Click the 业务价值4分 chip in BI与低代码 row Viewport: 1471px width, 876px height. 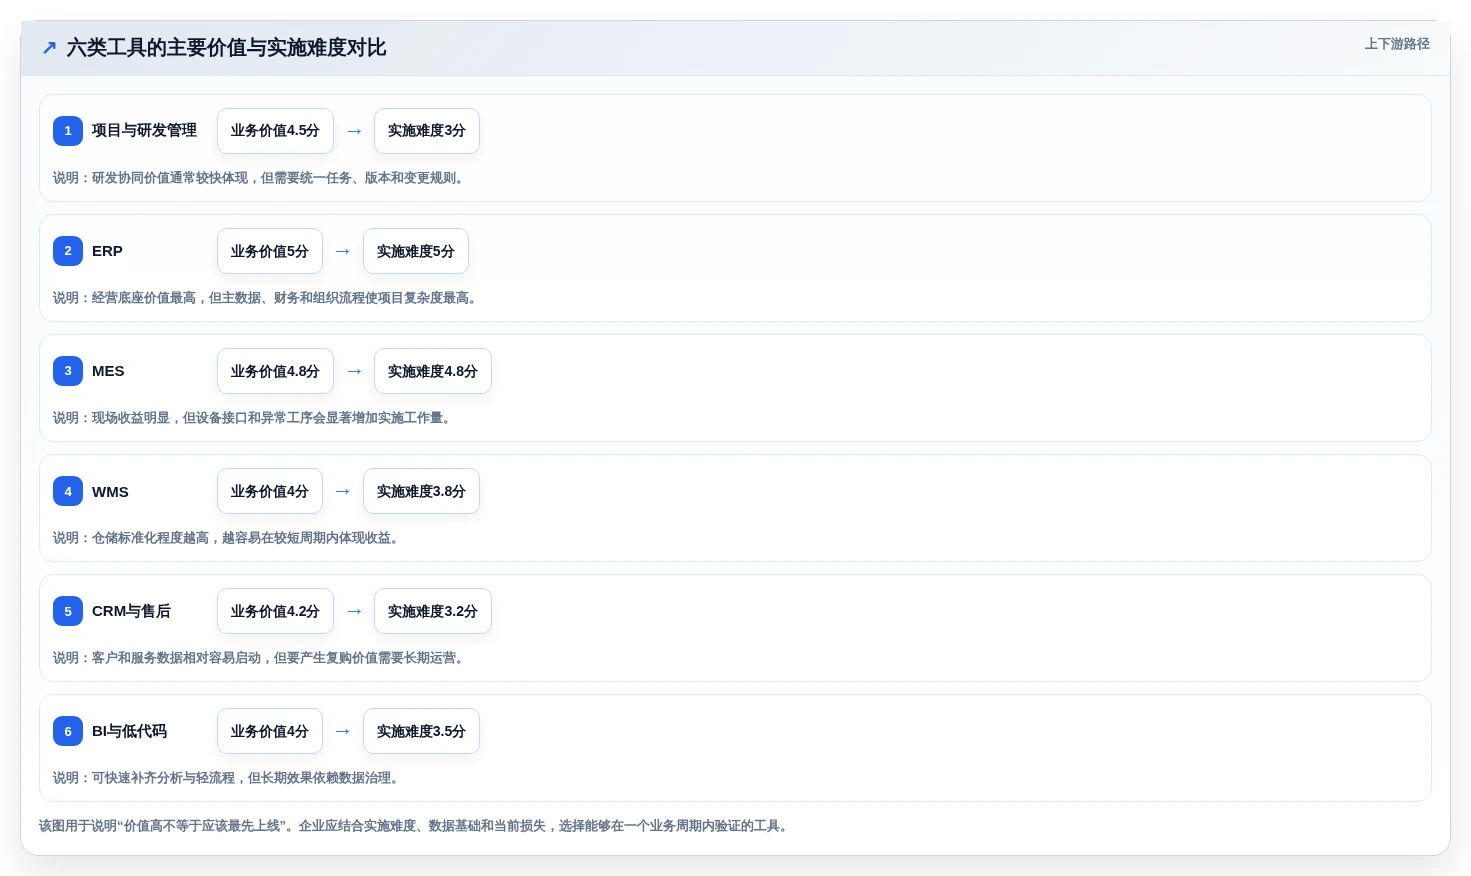[x=270, y=731]
